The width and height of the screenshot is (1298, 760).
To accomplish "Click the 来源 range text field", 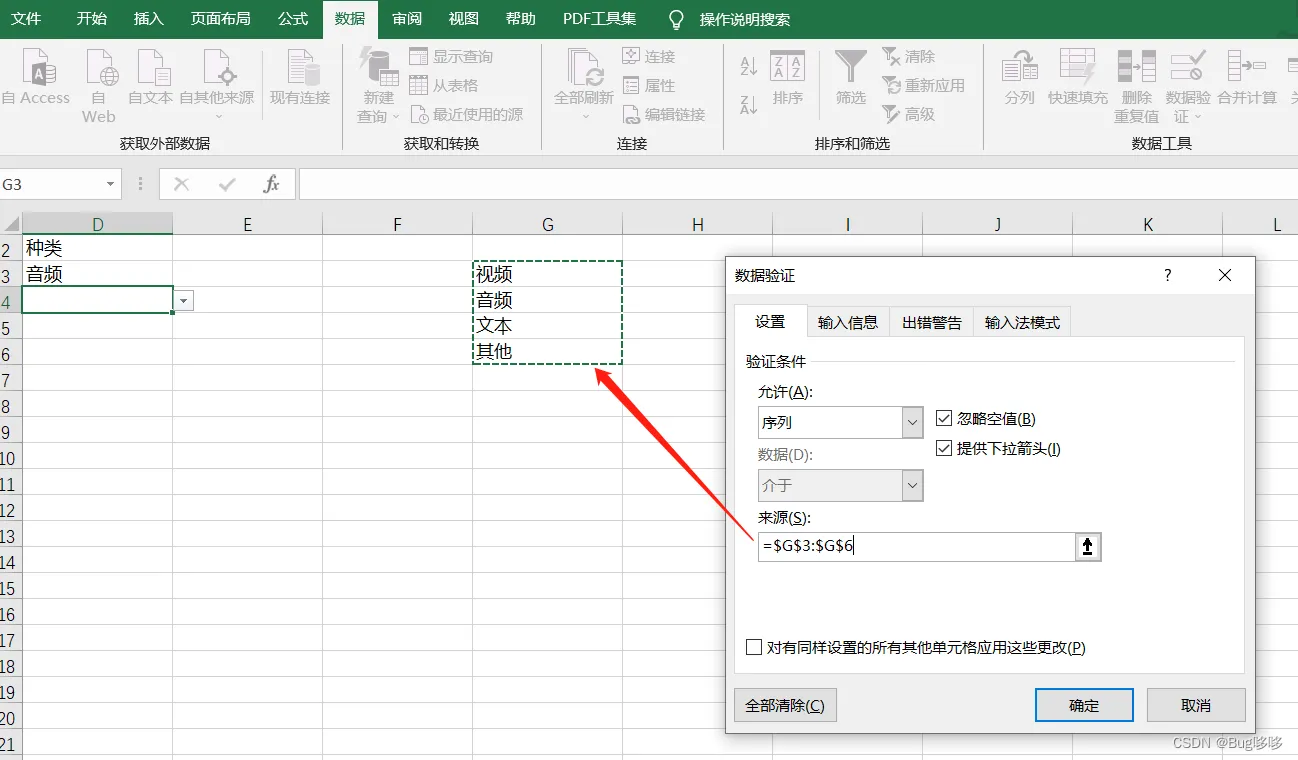I will click(917, 547).
